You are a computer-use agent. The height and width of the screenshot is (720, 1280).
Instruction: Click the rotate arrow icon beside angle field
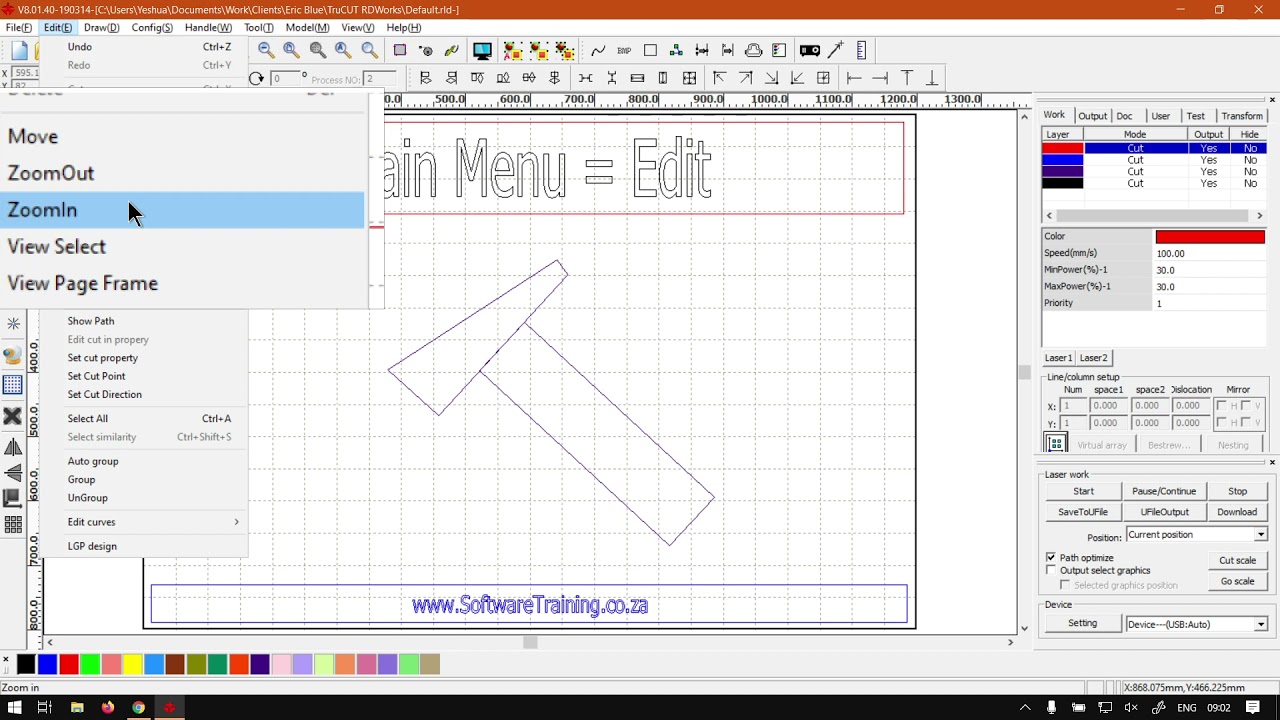pyautogui.click(x=257, y=78)
